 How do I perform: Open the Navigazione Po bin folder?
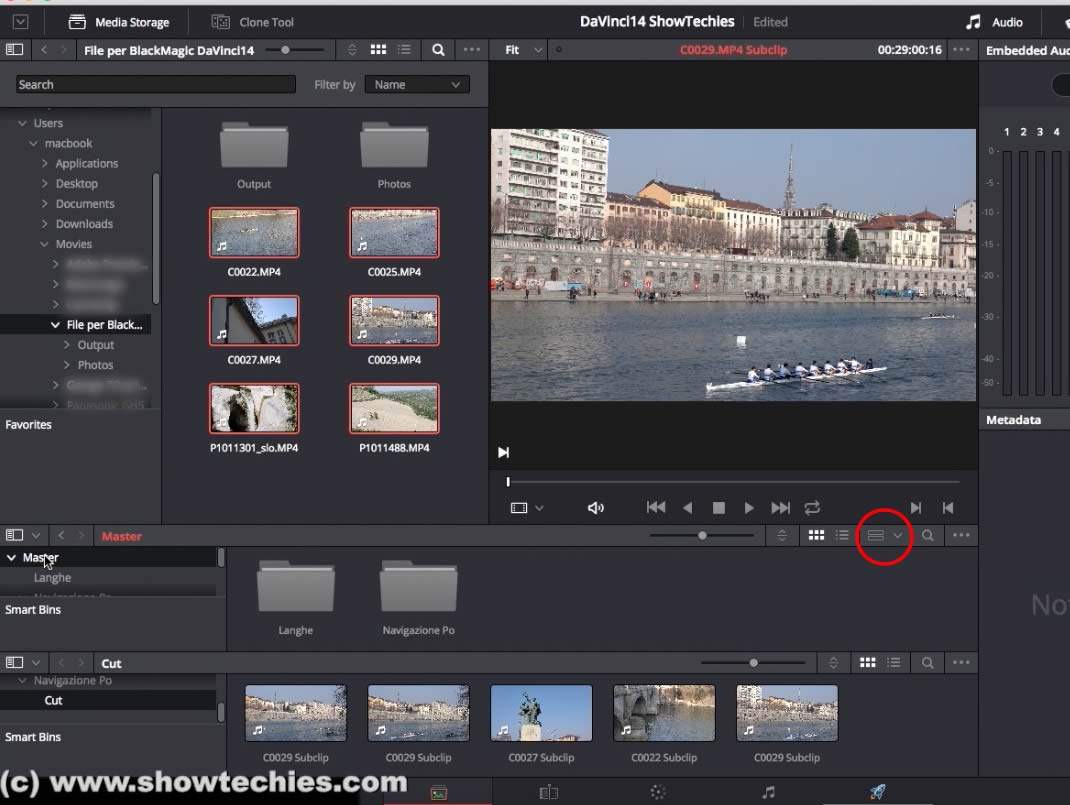pos(418,587)
